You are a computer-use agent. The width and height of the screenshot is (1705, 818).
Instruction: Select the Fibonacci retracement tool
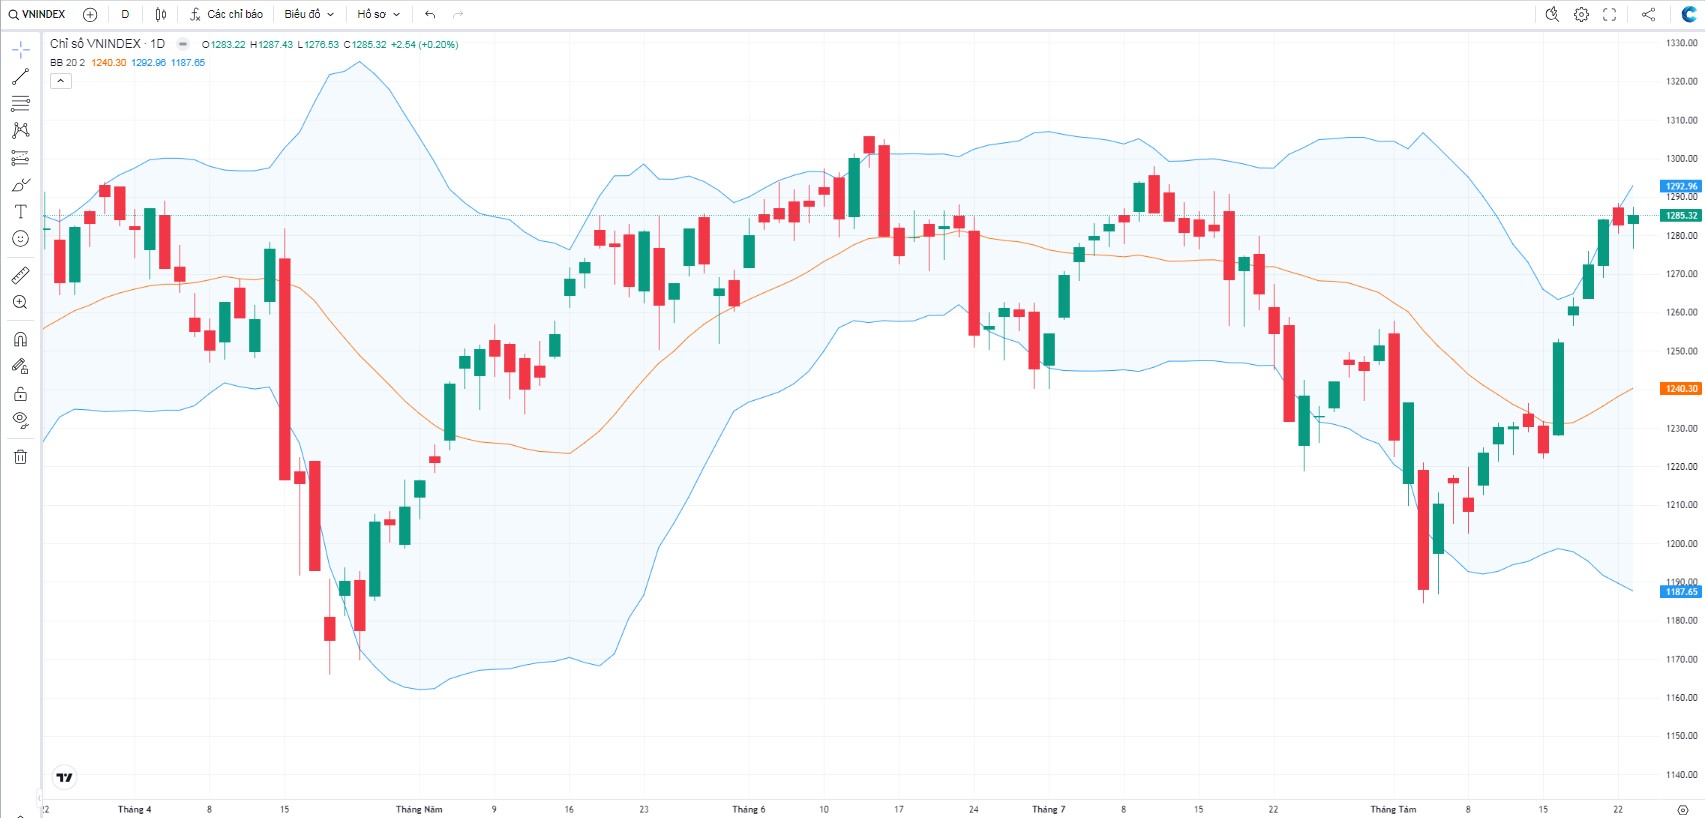tap(20, 103)
